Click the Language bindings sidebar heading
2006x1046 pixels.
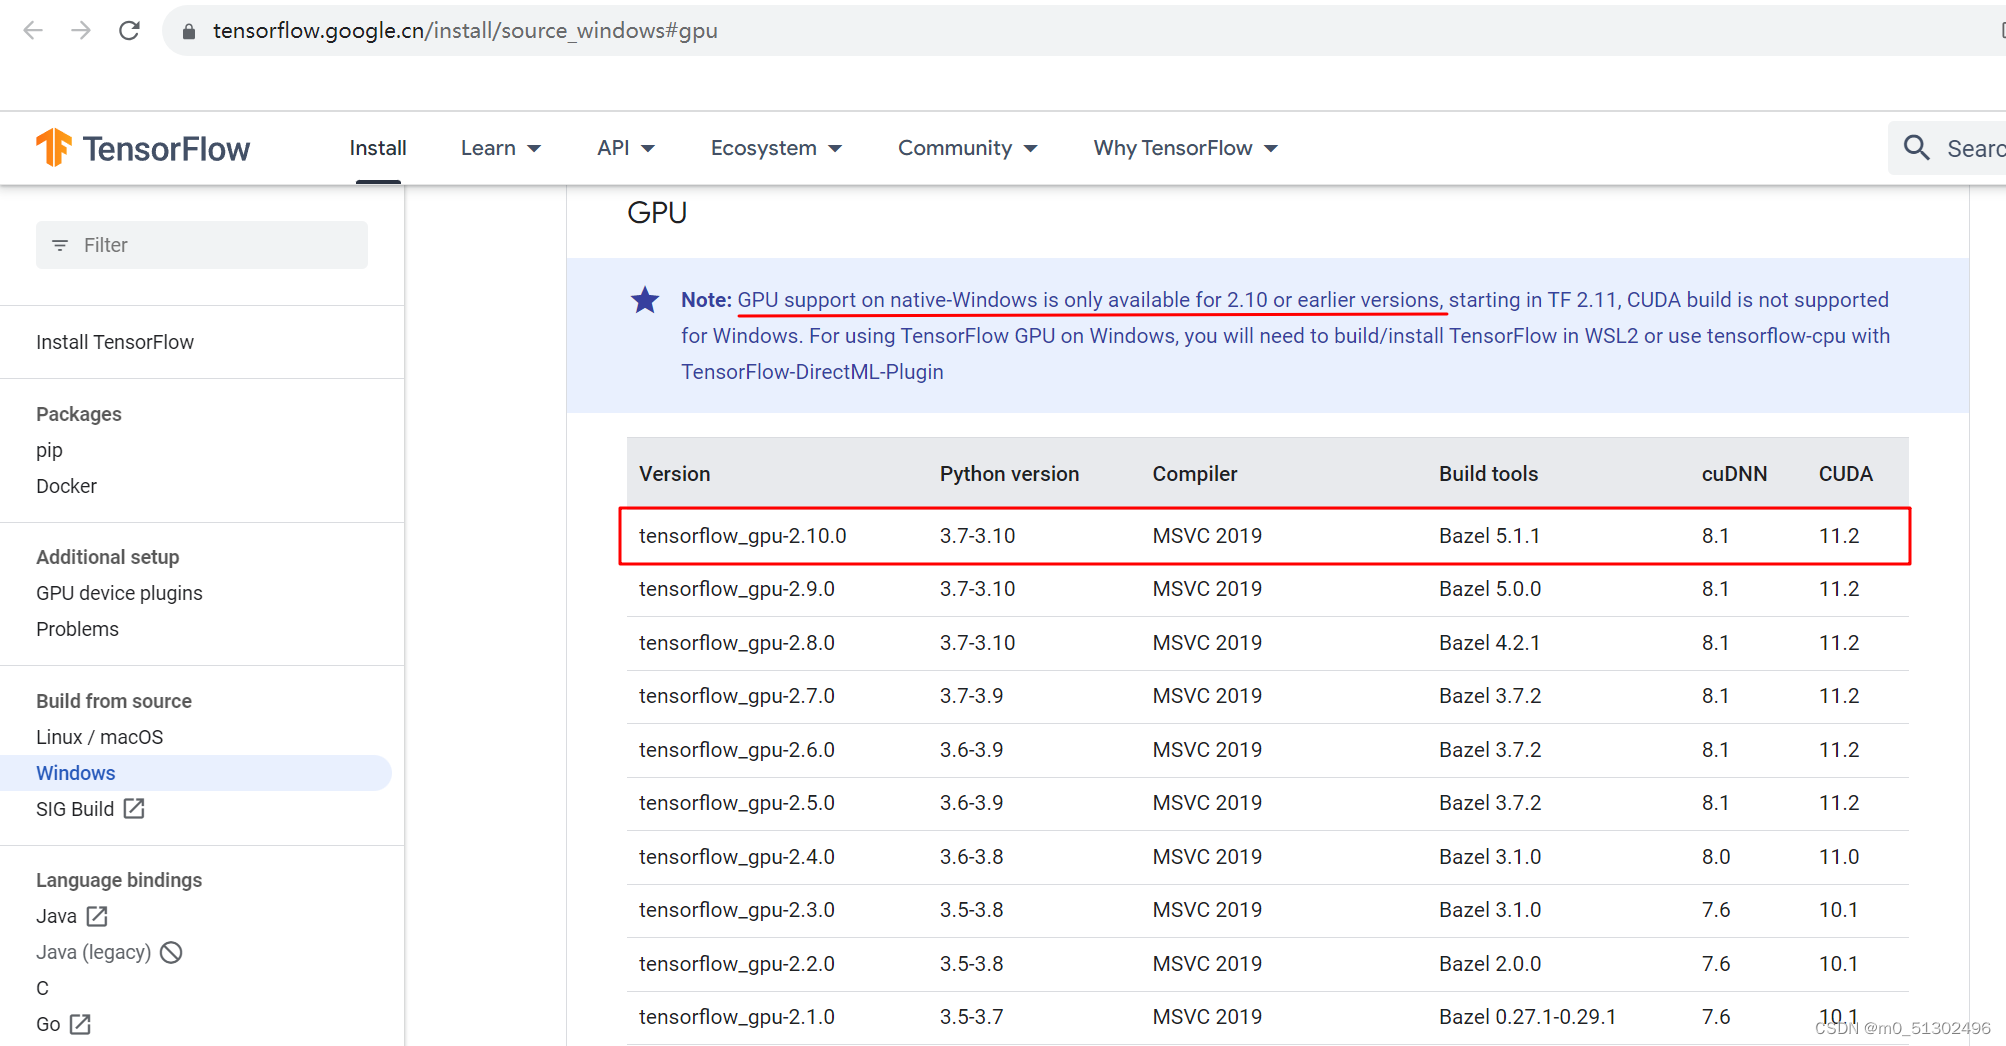click(x=119, y=880)
